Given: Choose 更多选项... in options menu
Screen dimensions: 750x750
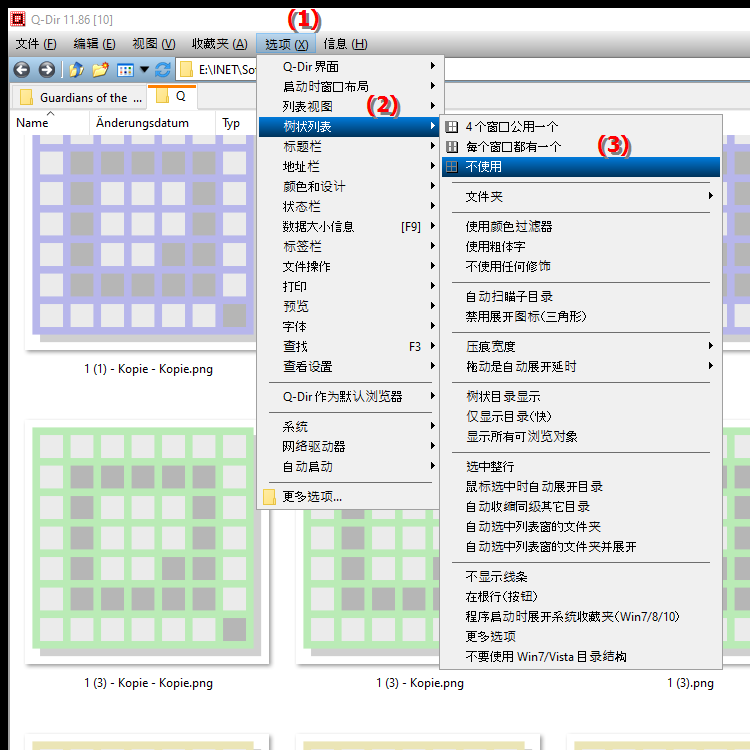Looking at the screenshot, I should 349,497.
